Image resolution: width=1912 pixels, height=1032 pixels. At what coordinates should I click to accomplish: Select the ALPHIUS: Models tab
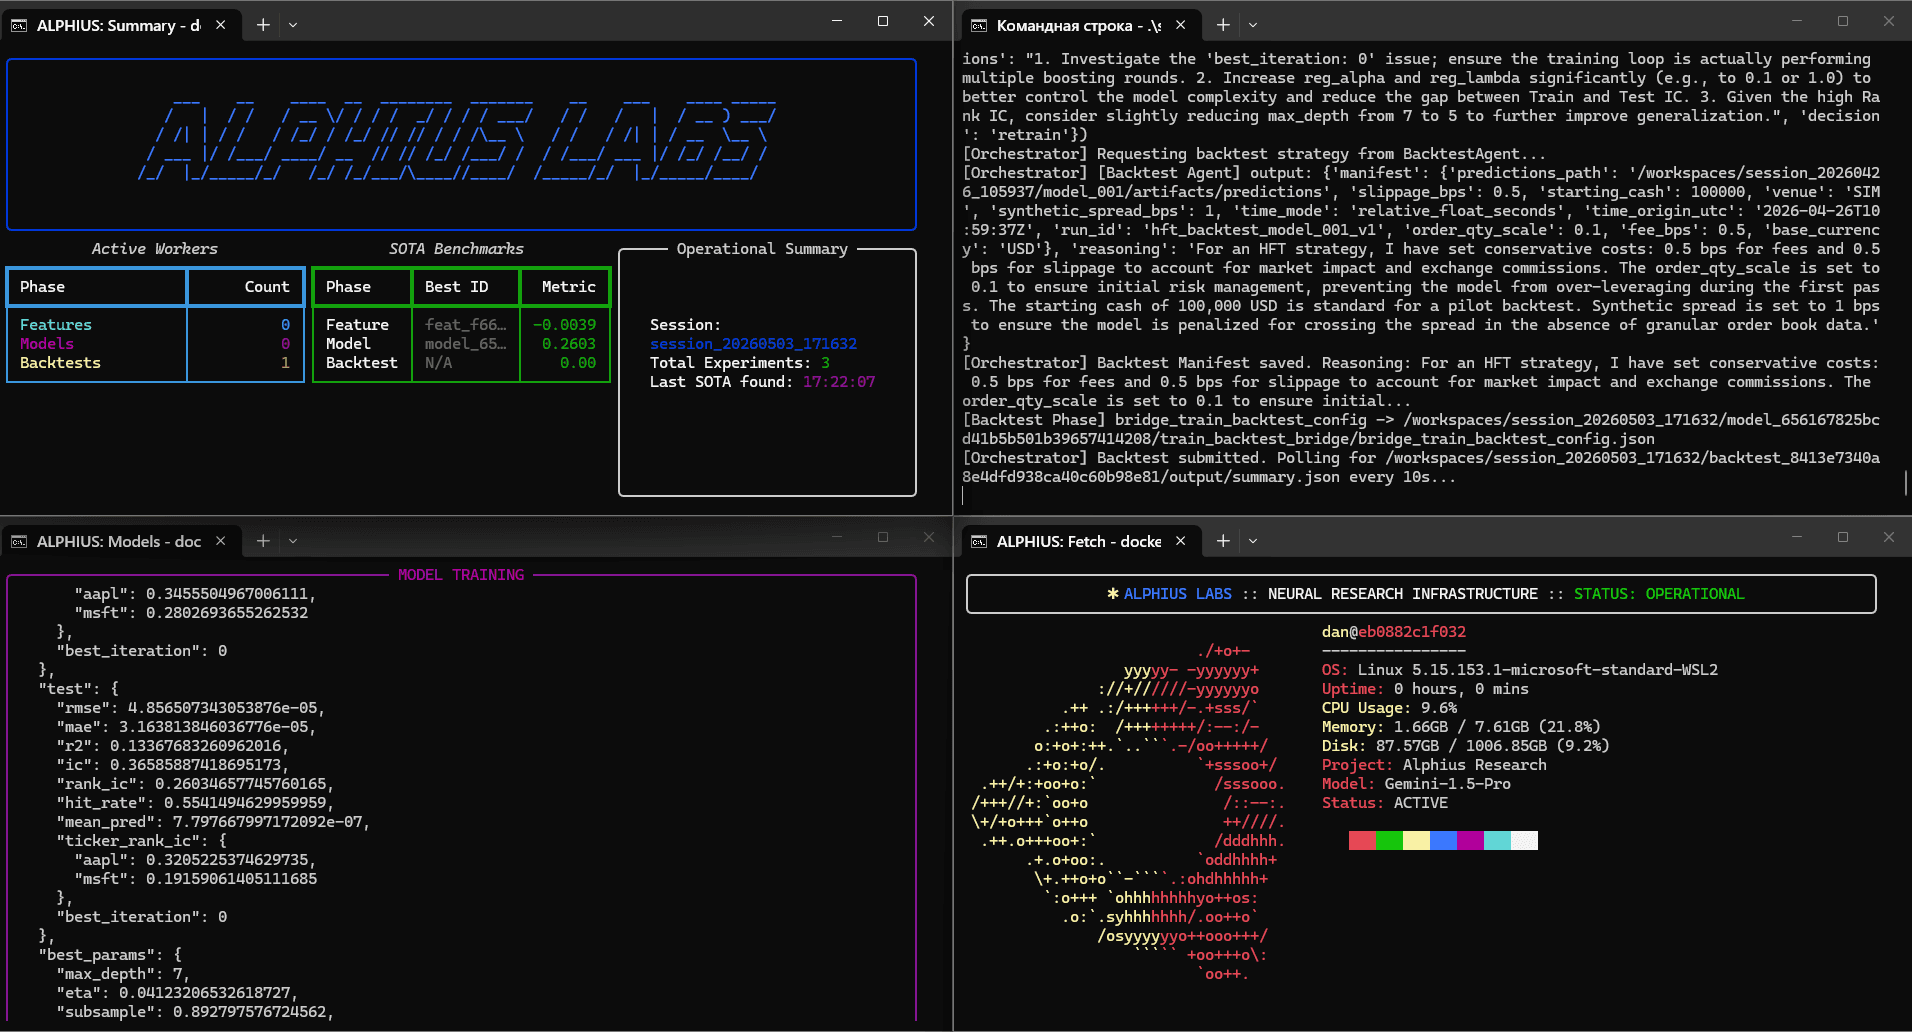click(120, 541)
